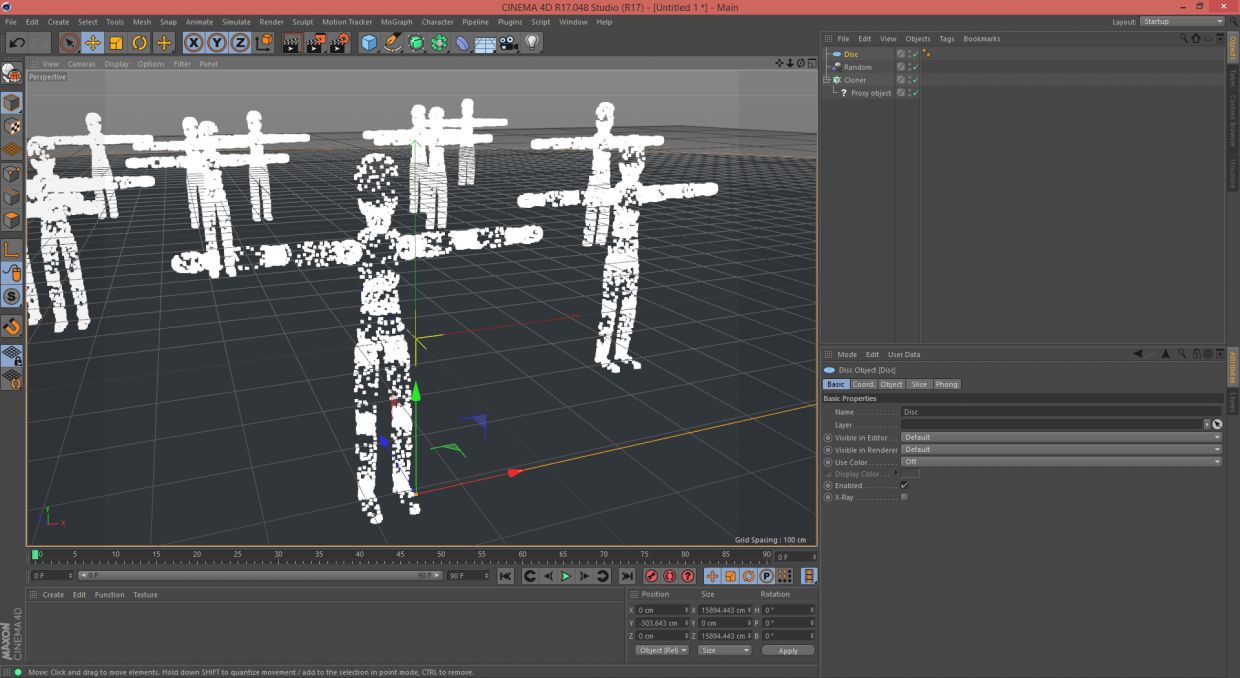Toggle the Enabled checkbox
Screen dimensions: 1240x678
coord(904,485)
